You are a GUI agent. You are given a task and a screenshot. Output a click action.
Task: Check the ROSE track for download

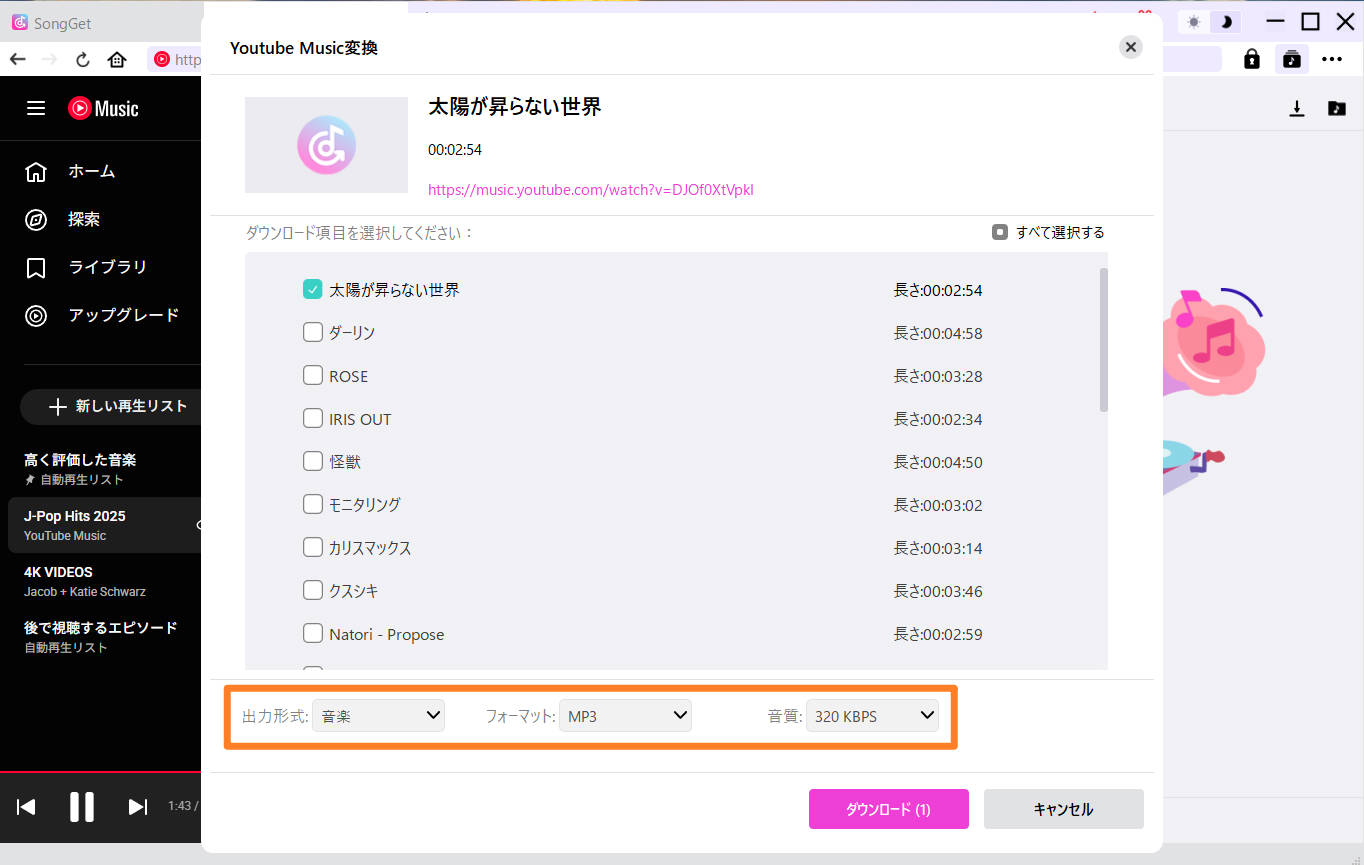(x=313, y=376)
